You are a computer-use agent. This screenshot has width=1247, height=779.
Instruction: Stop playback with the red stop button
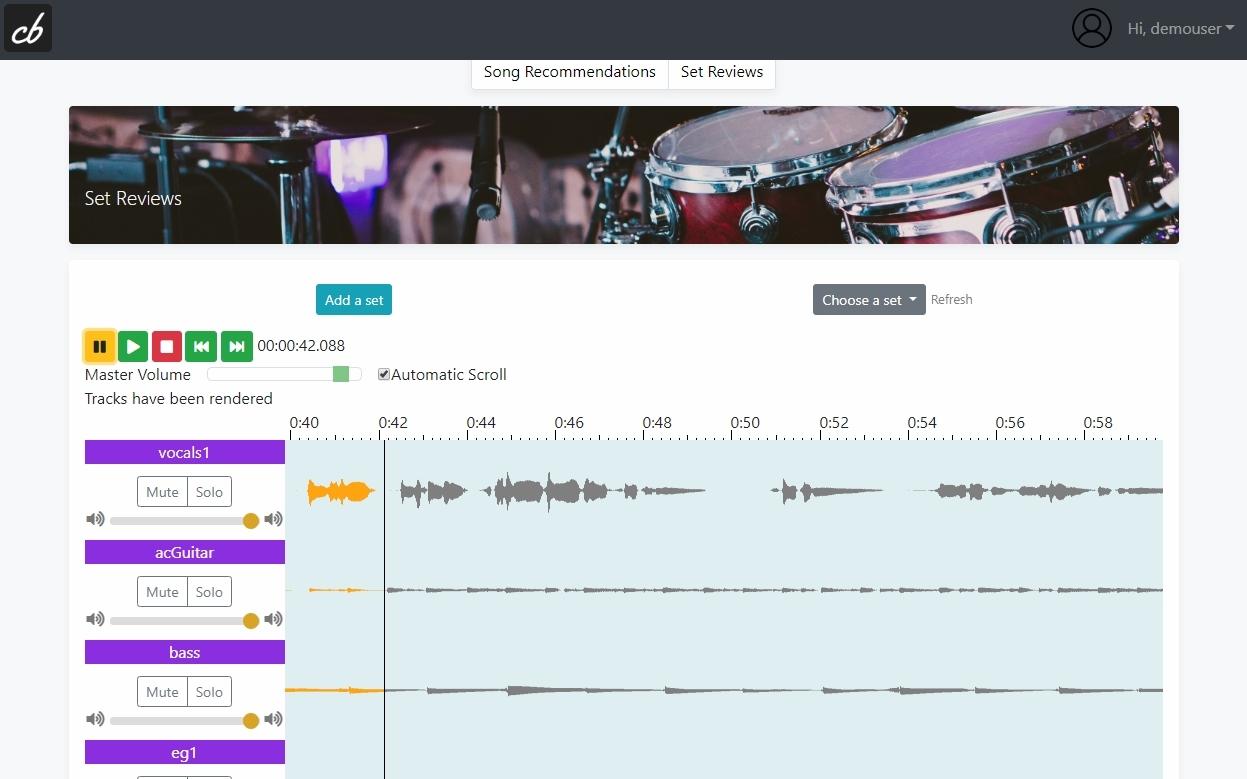point(167,346)
